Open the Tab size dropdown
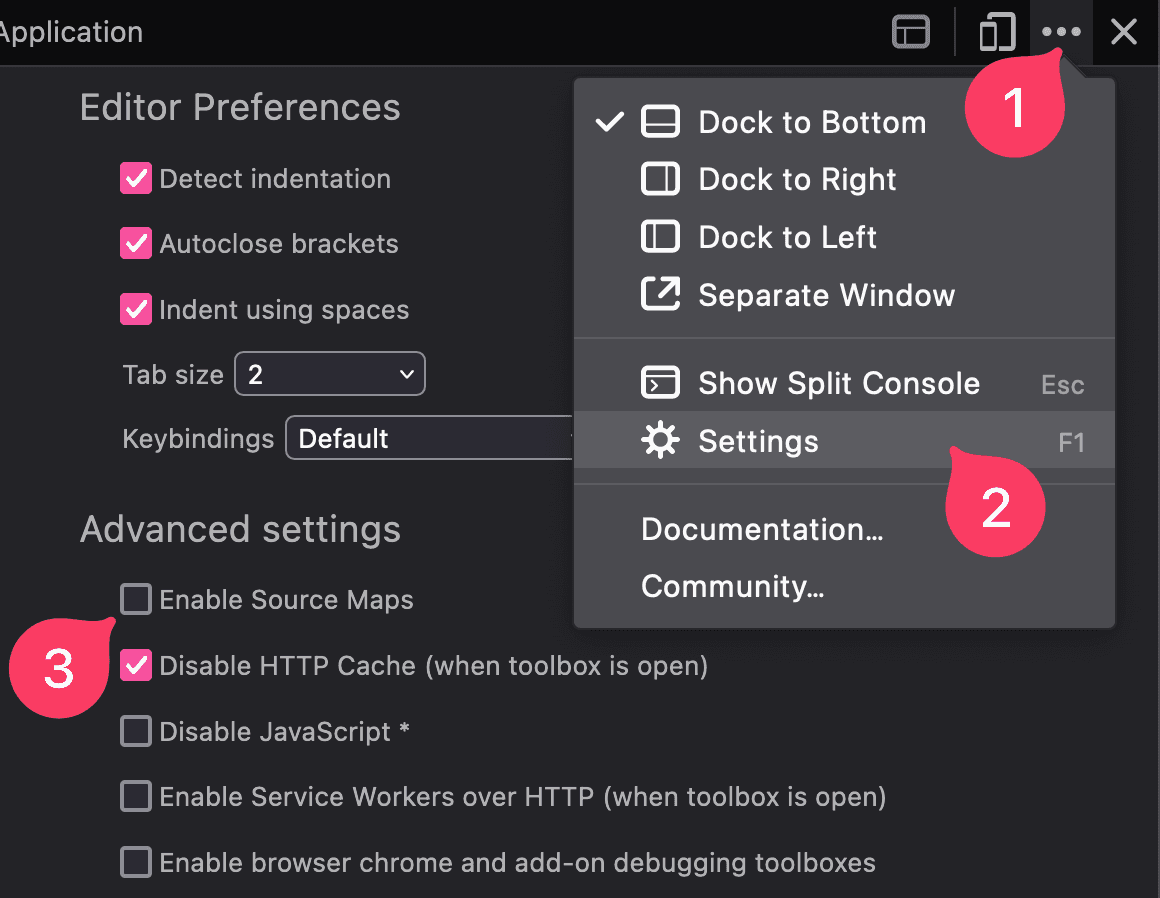Screen dimensions: 1160x898 tap(329, 373)
